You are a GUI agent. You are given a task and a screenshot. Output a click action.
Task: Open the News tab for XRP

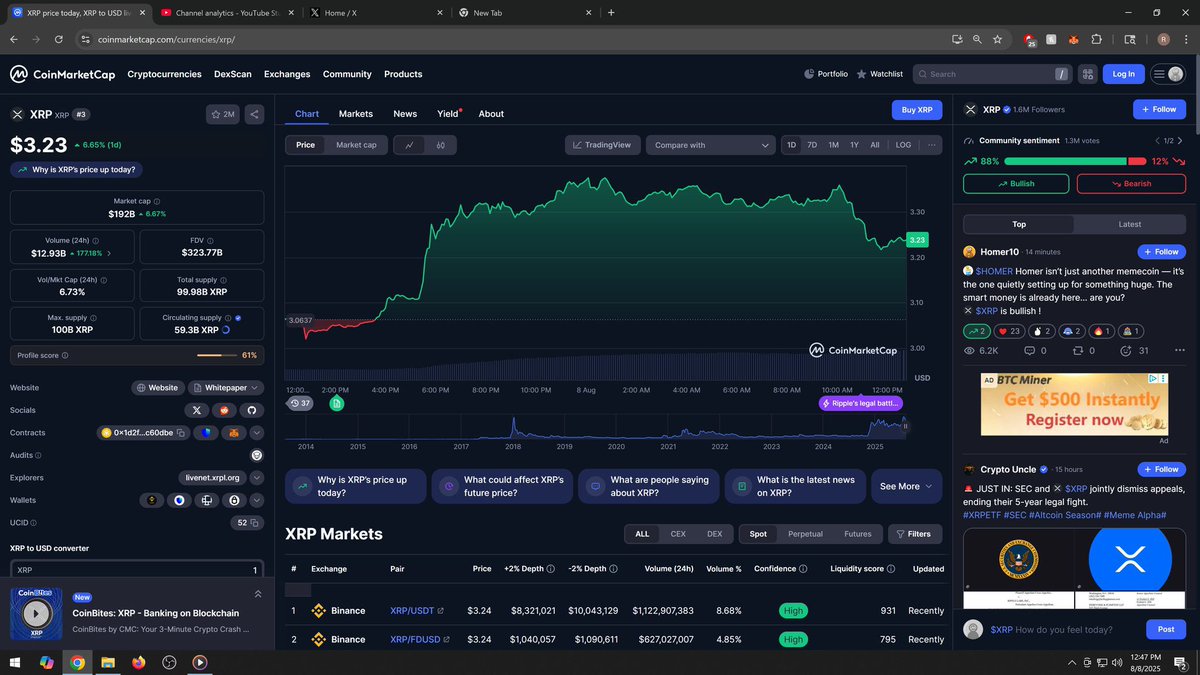click(x=405, y=113)
